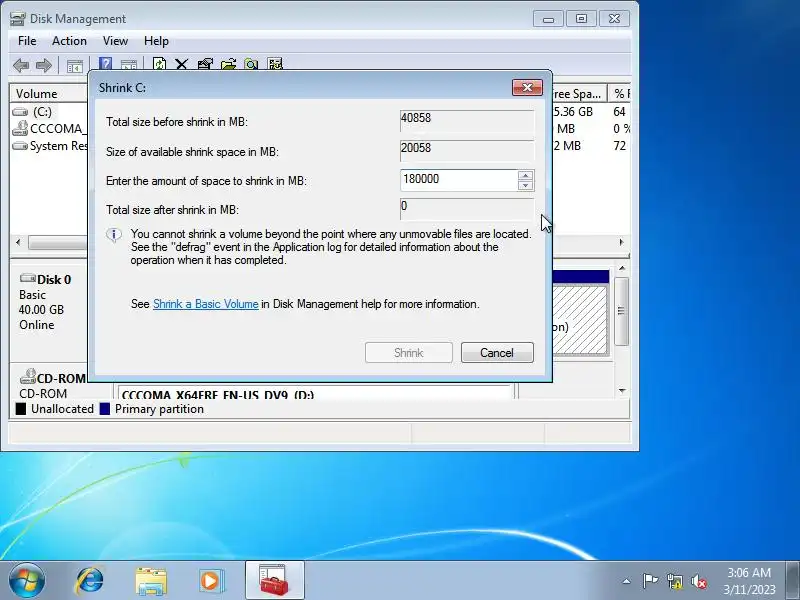Screen dimensions: 800x600
Task: Open the Shrink a Basic Volume help link
Action: click(206, 304)
